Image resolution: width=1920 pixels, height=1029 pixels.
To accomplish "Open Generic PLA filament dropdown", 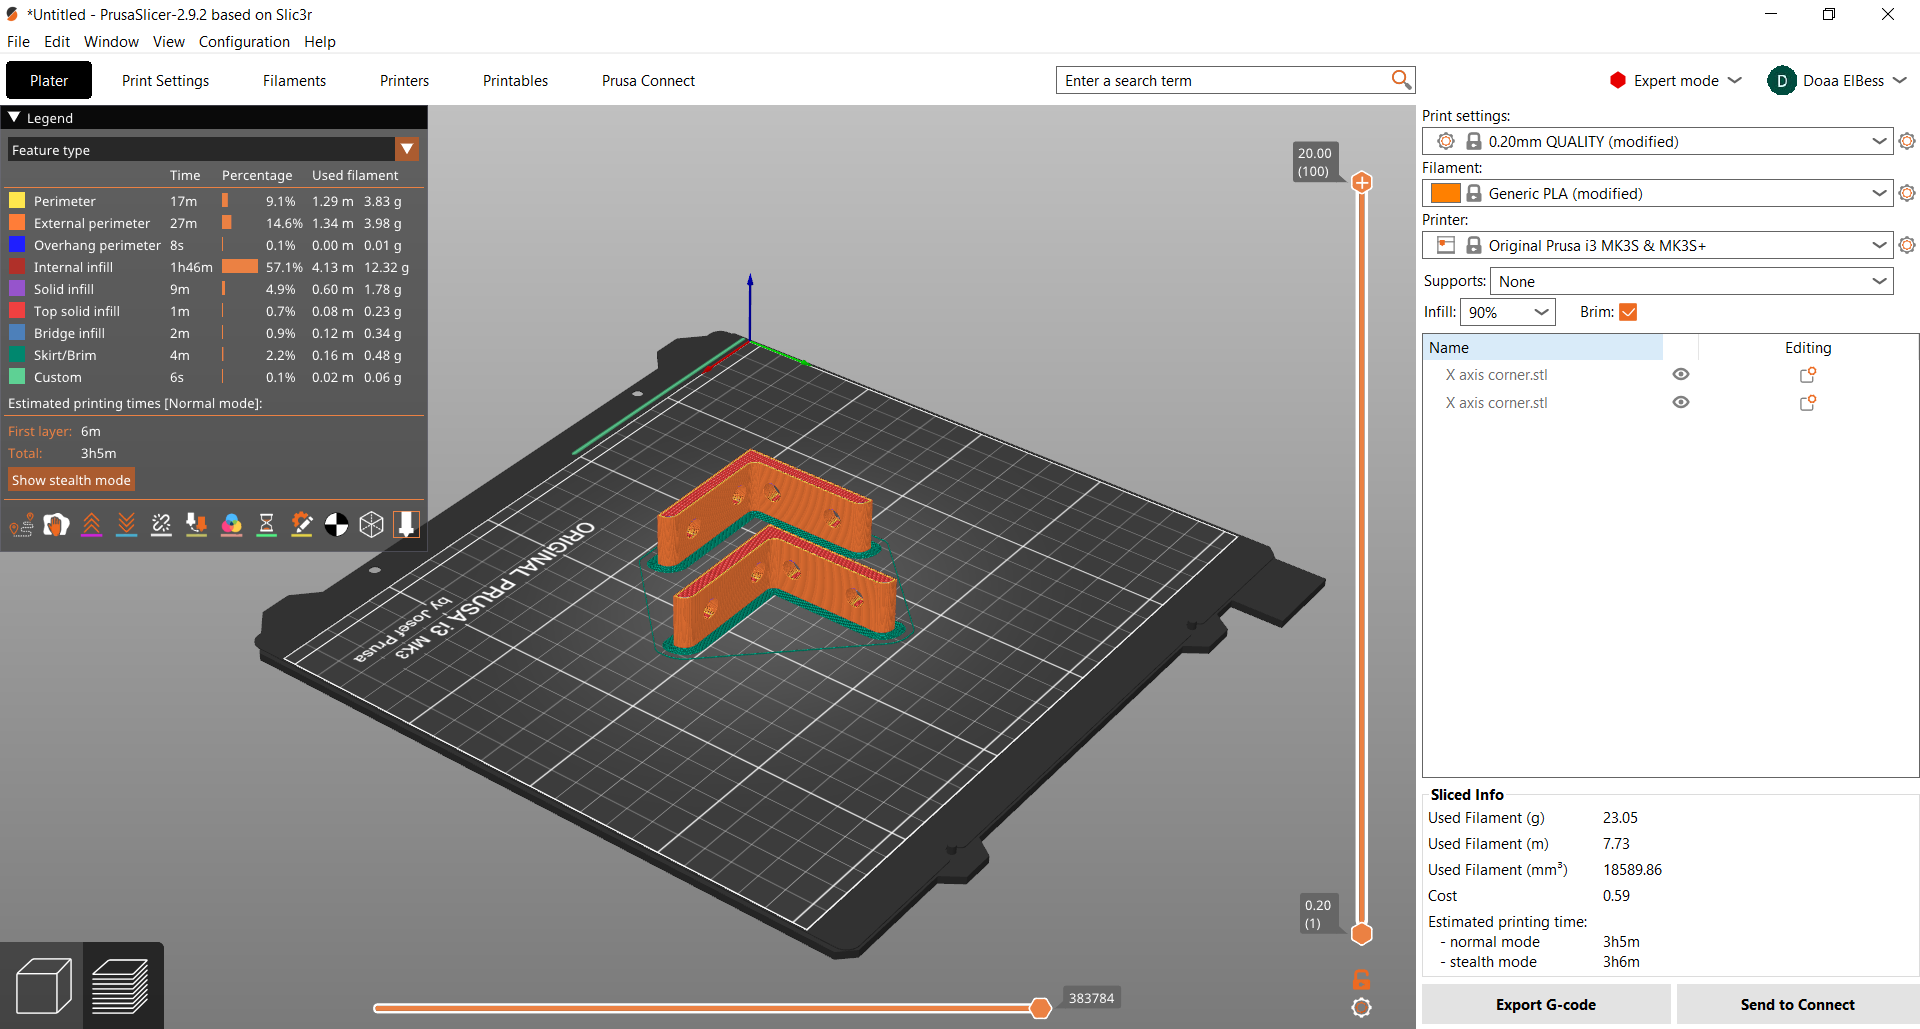I will (x=1658, y=193).
